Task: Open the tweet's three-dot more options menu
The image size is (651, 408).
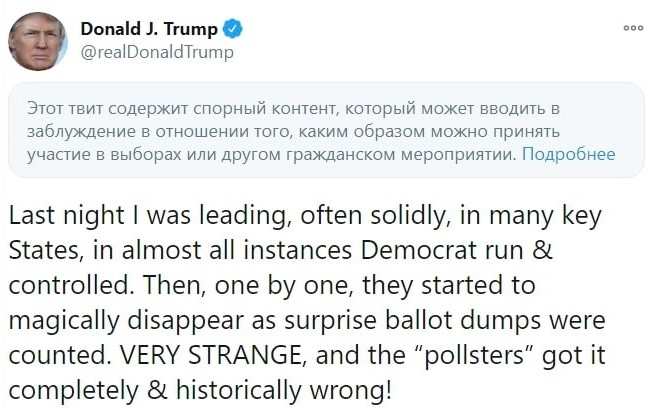Action: [x=631, y=31]
